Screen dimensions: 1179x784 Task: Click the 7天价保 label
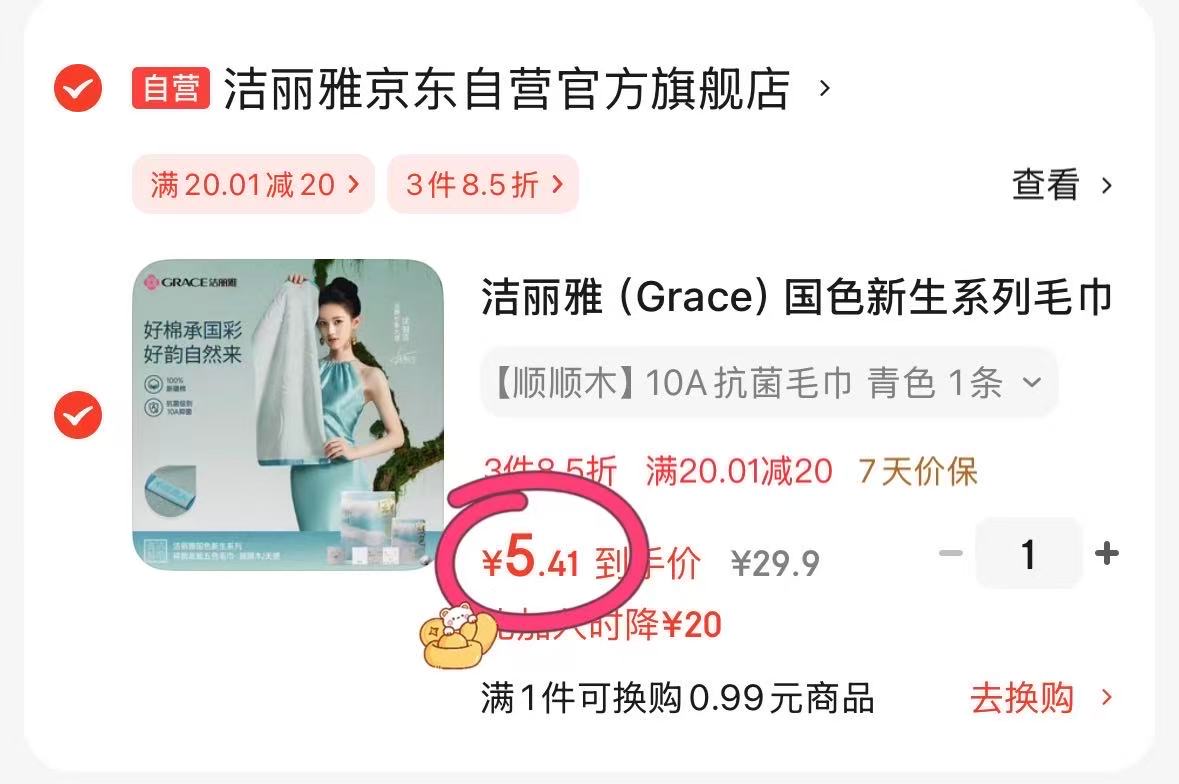click(x=917, y=472)
